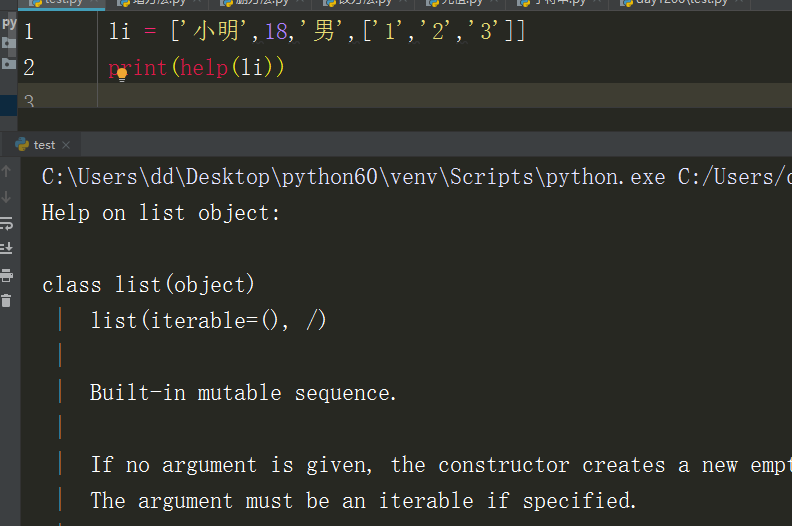Click the nested list ['1','2','3']
The height and width of the screenshot is (526, 792).
[439, 31]
